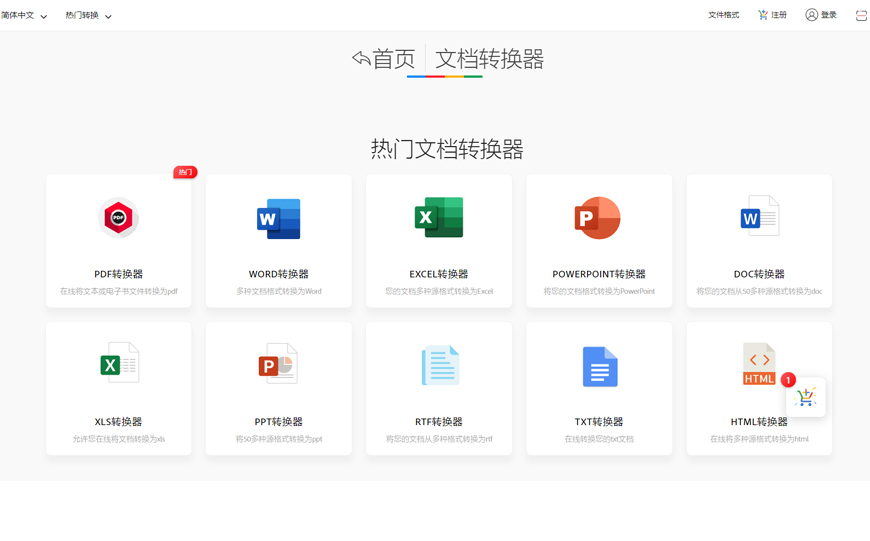
Task: Click description 在线将多种源格式转换为html
Action: pyautogui.click(x=760, y=439)
